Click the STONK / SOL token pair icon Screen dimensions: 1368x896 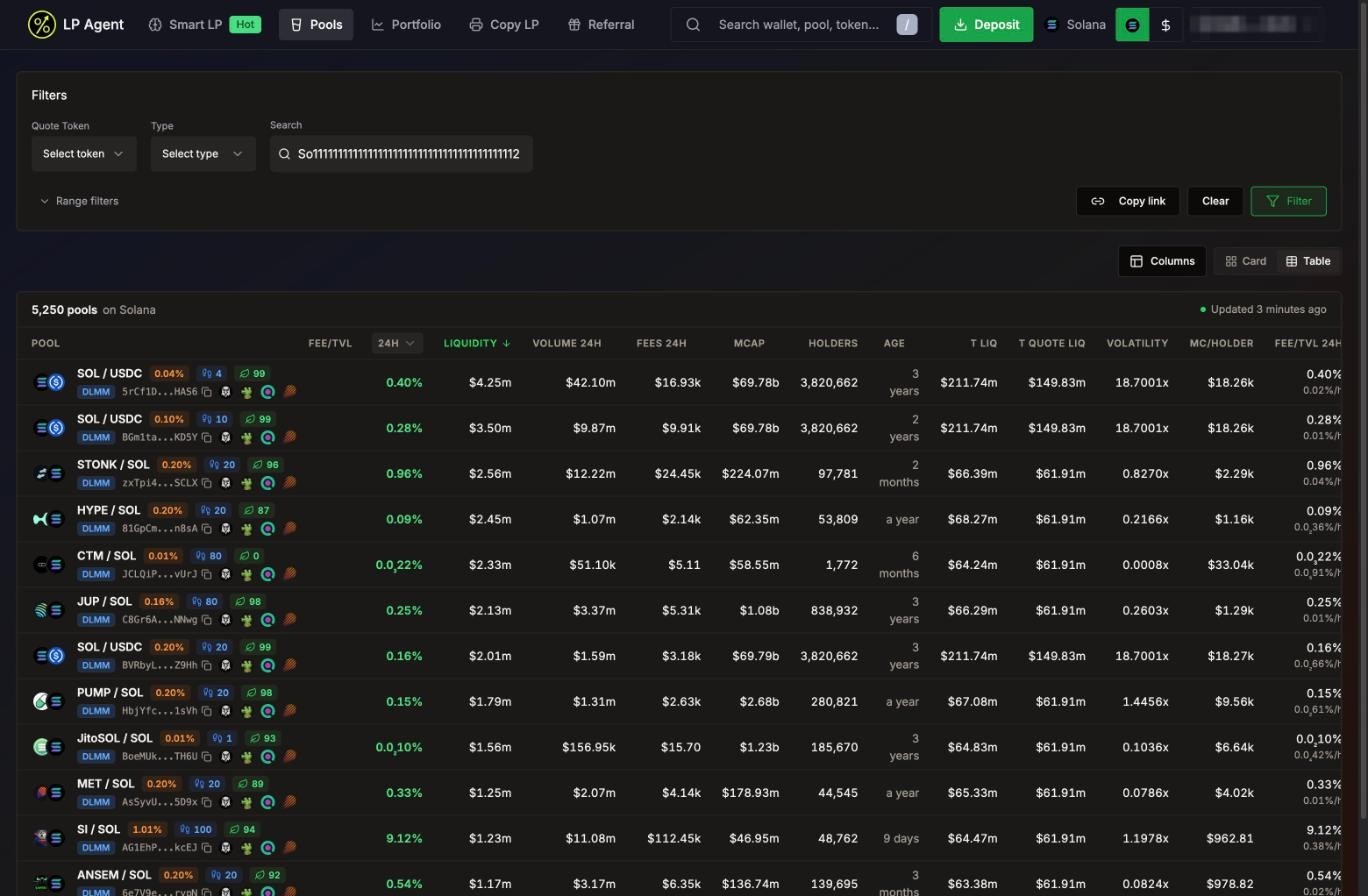point(48,473)
